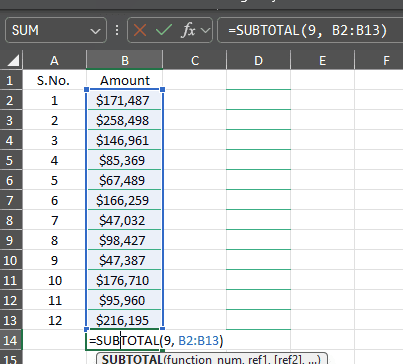Select row 11 header
Viewport: 403px width, 364px height.
coord(10,280)
